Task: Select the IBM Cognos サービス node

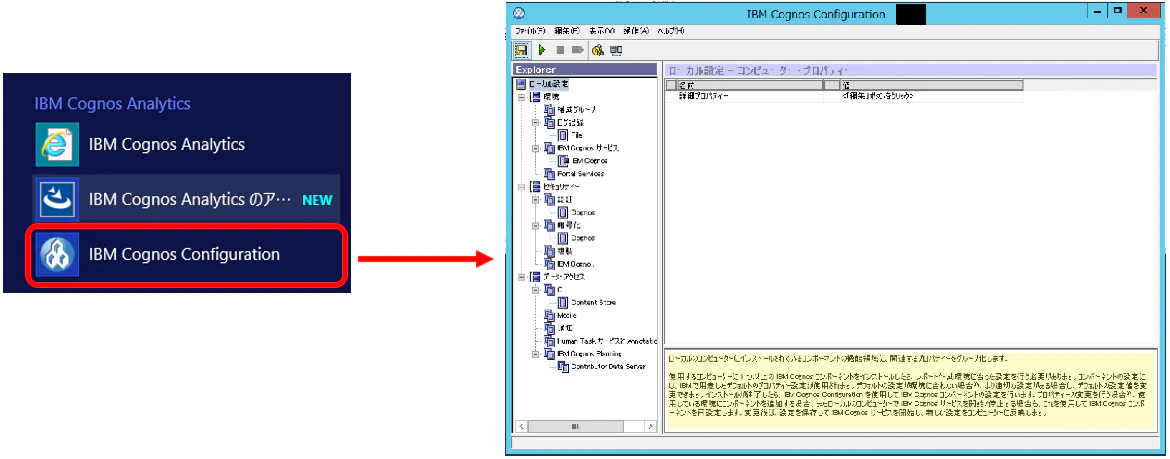Action: coord(588,149)
